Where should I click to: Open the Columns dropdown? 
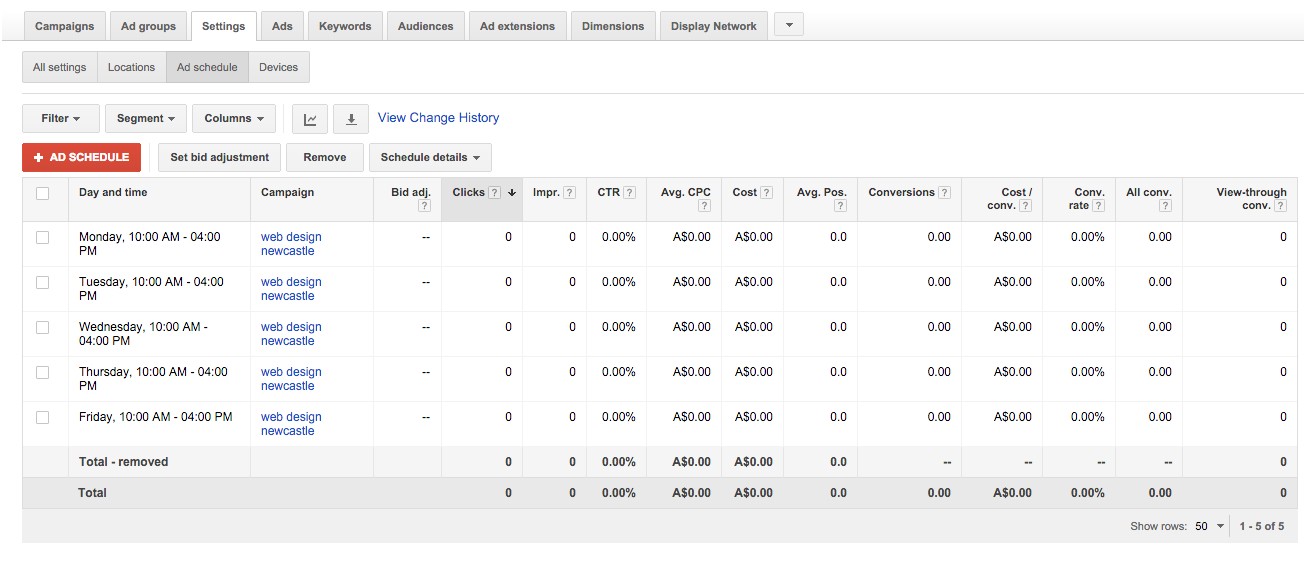tap(234, 118)
